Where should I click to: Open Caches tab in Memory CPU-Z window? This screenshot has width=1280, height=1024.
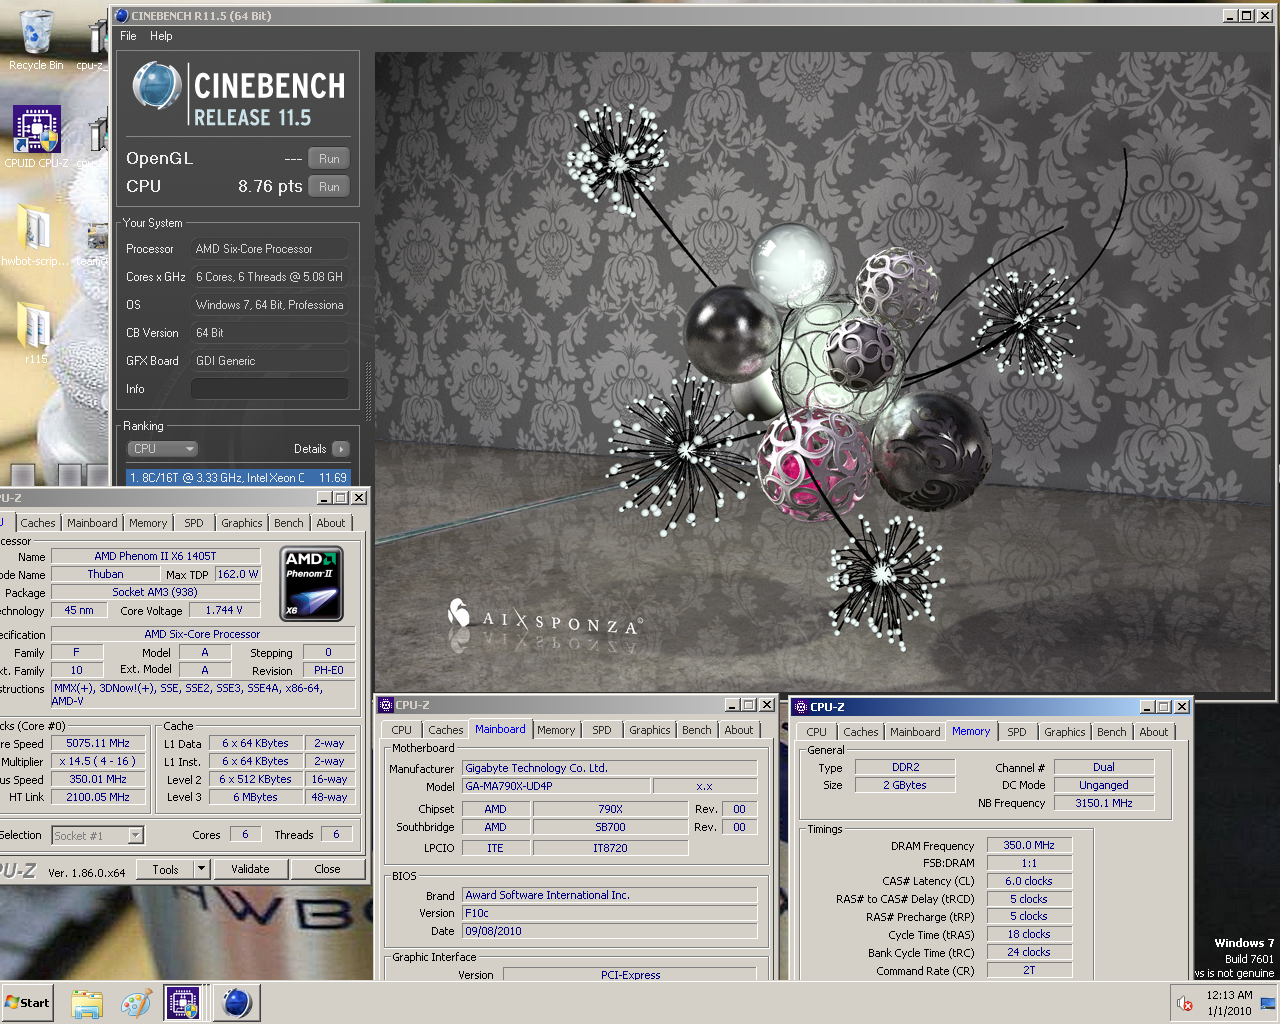(x=861, y=732)
